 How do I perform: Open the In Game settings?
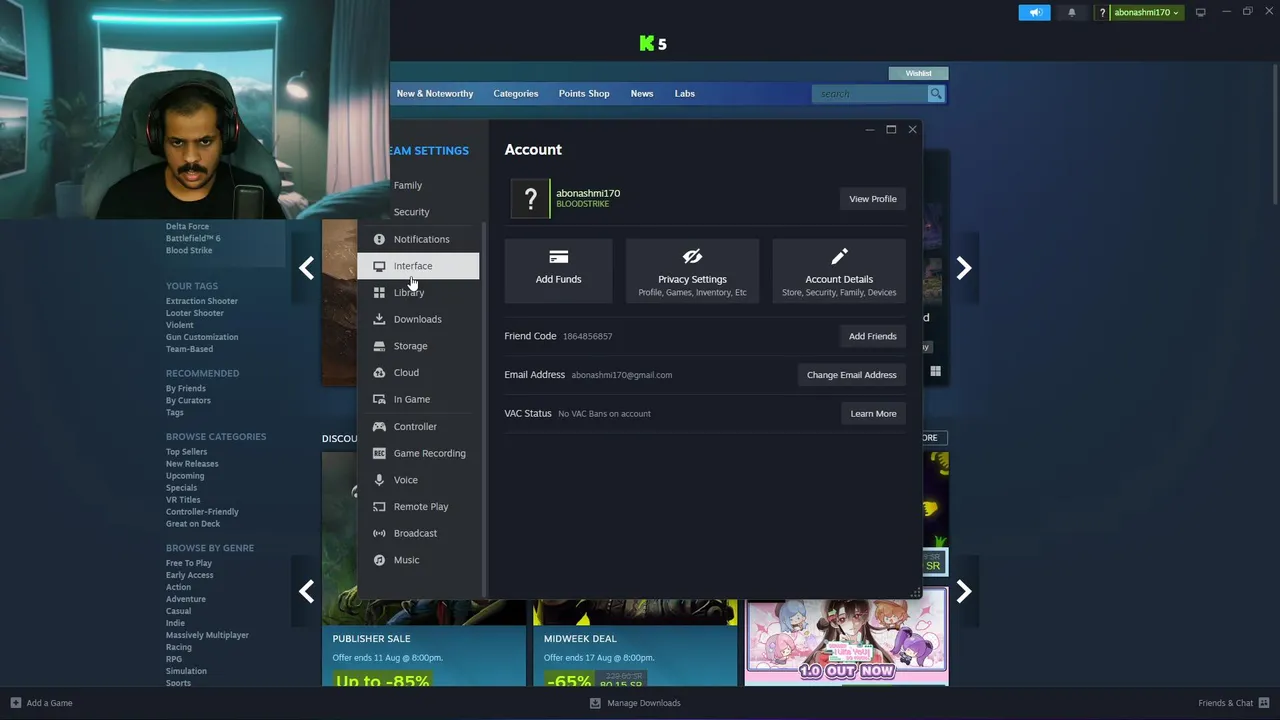point(418,399)
